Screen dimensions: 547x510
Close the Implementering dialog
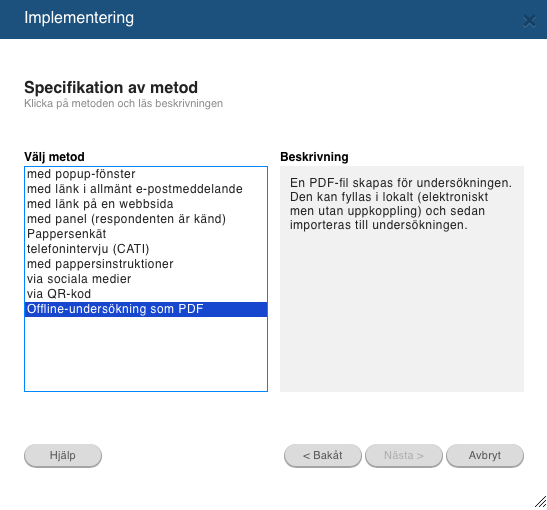(x=529, y=21)
